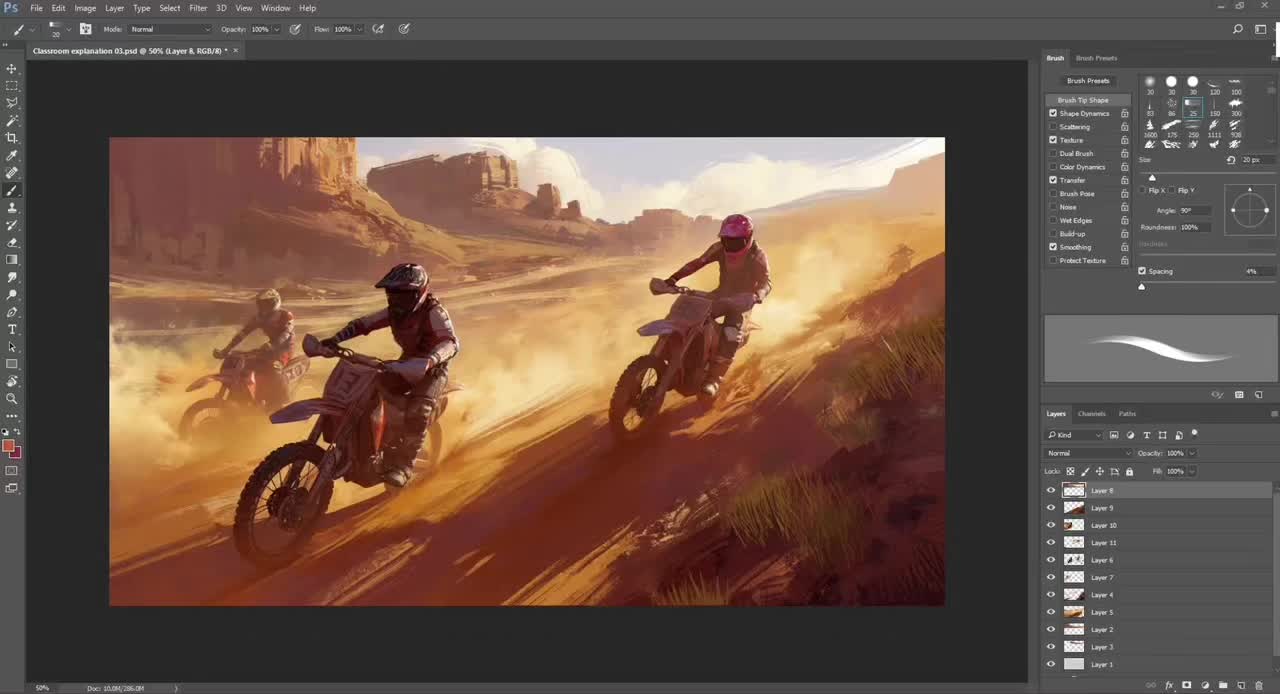Select the Zoom tool

point(12,398)
